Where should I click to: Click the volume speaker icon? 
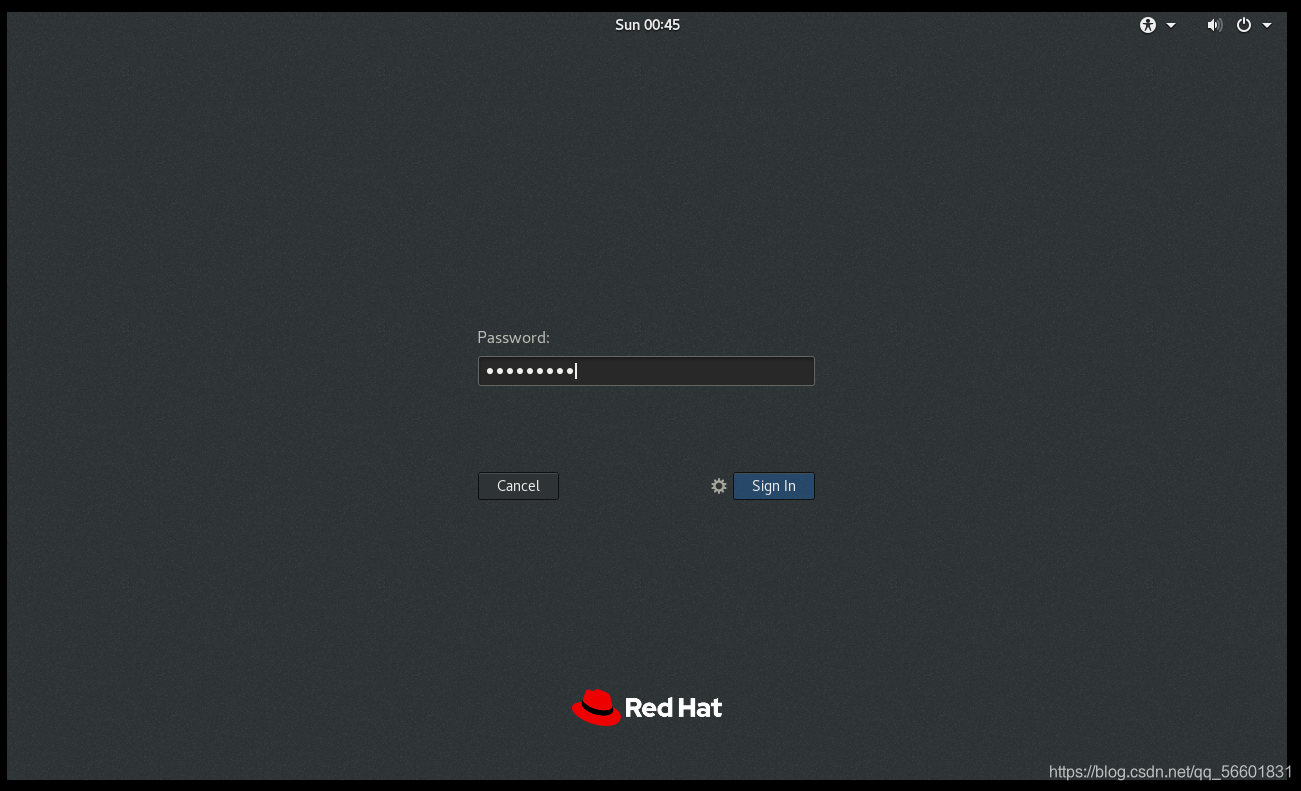1214,25
